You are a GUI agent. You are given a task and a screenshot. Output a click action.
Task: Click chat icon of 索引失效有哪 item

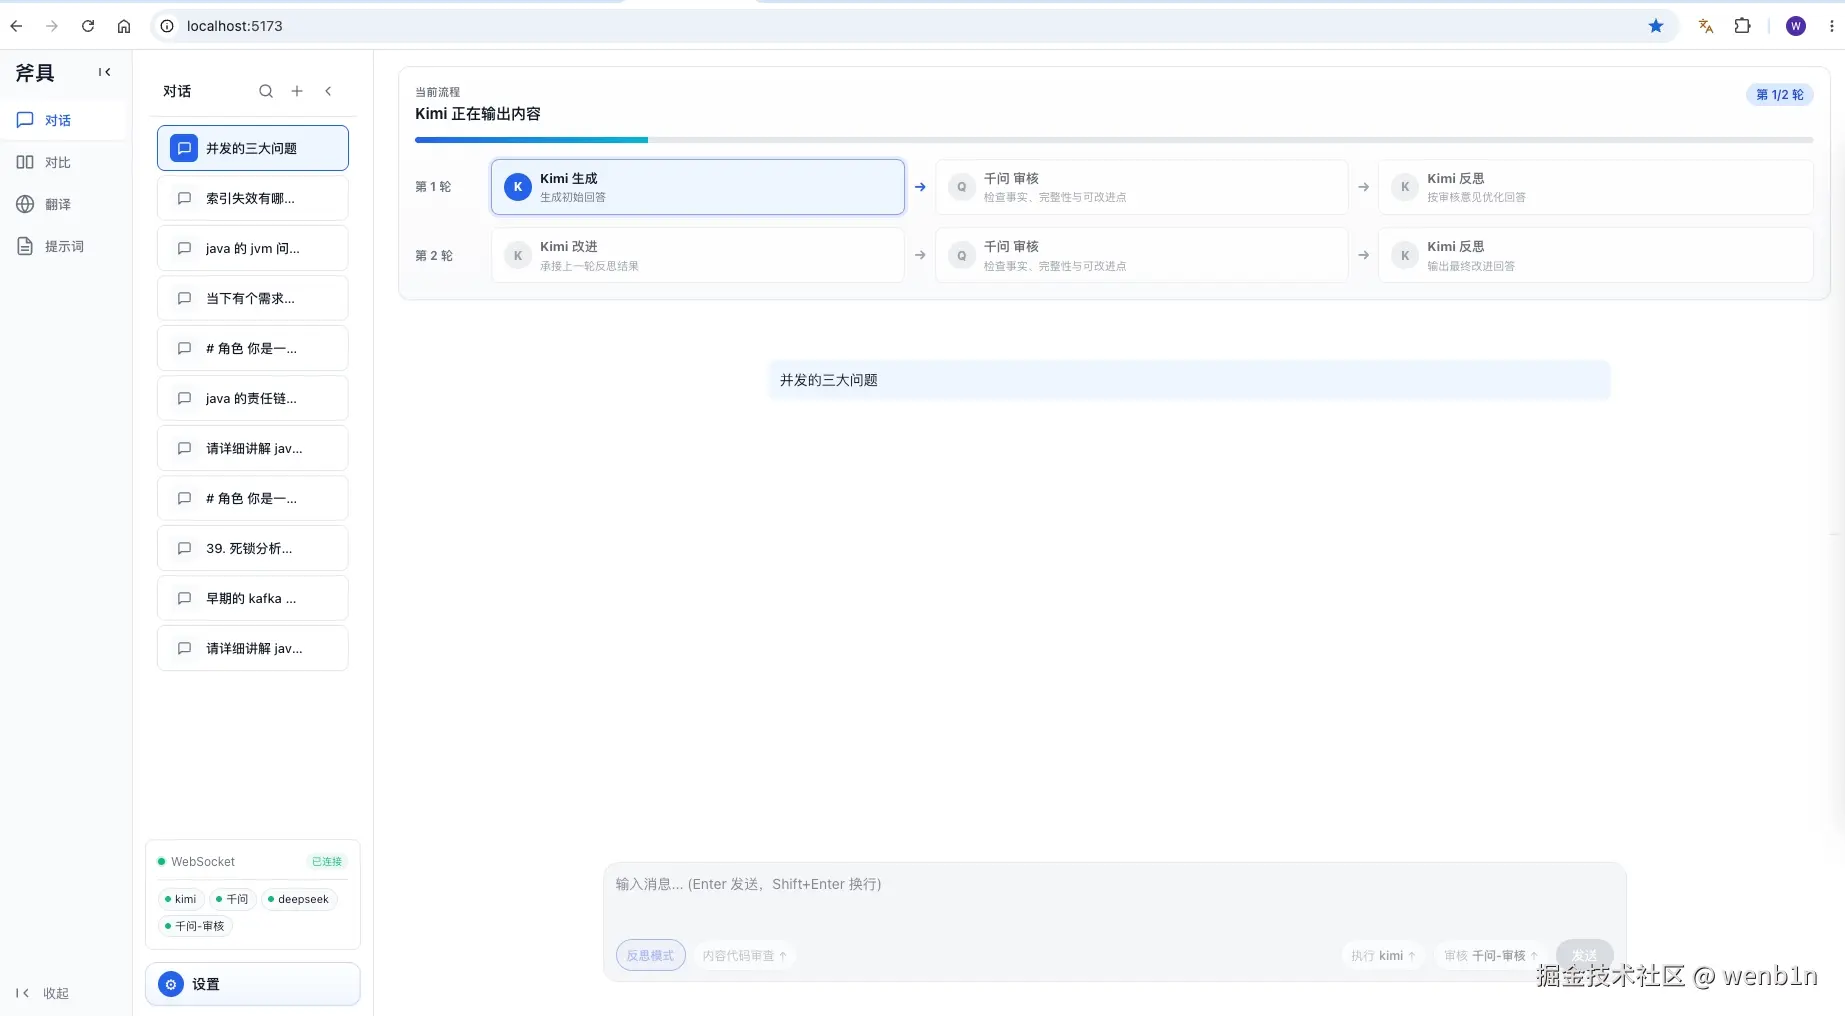coord(184,198)
